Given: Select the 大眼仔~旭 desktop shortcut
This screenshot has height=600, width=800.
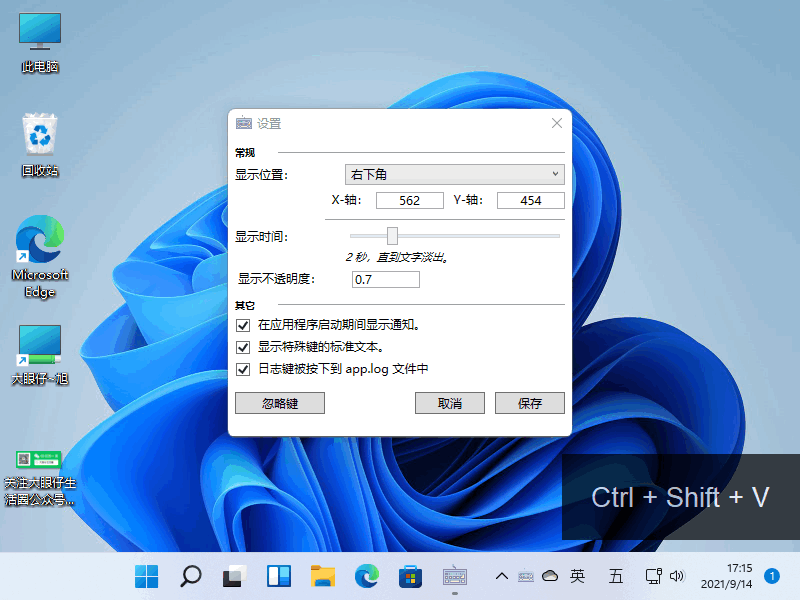Looking at the screenshot, I should pos(40,355).
